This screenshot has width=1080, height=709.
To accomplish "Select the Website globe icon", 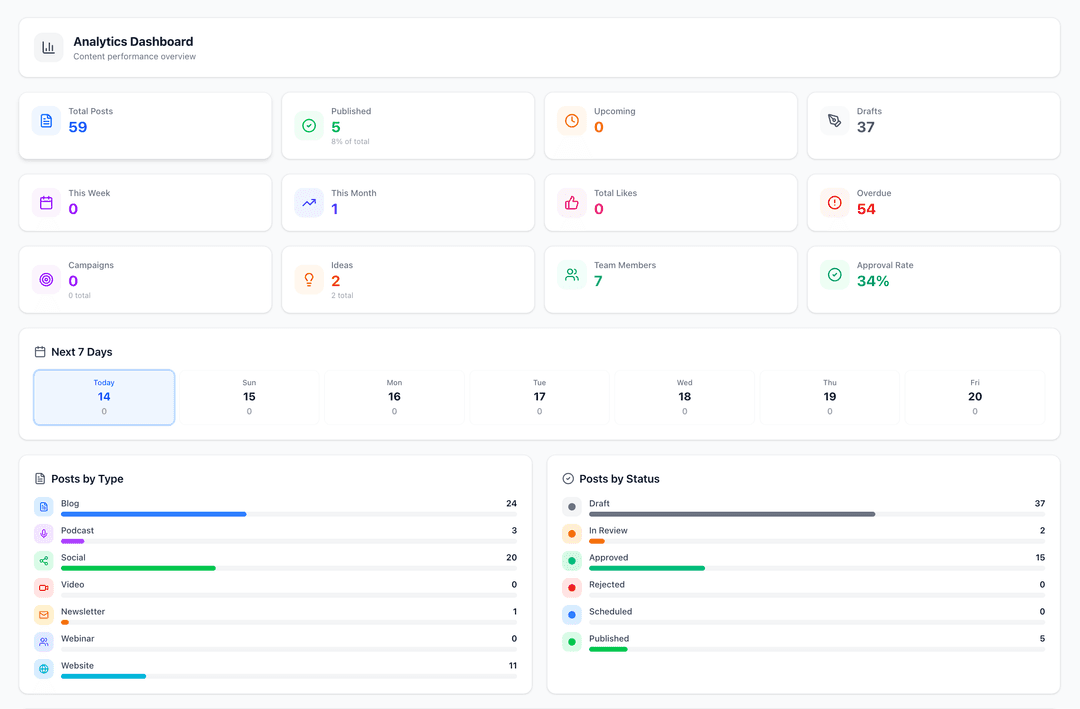I will coord(42,669).
